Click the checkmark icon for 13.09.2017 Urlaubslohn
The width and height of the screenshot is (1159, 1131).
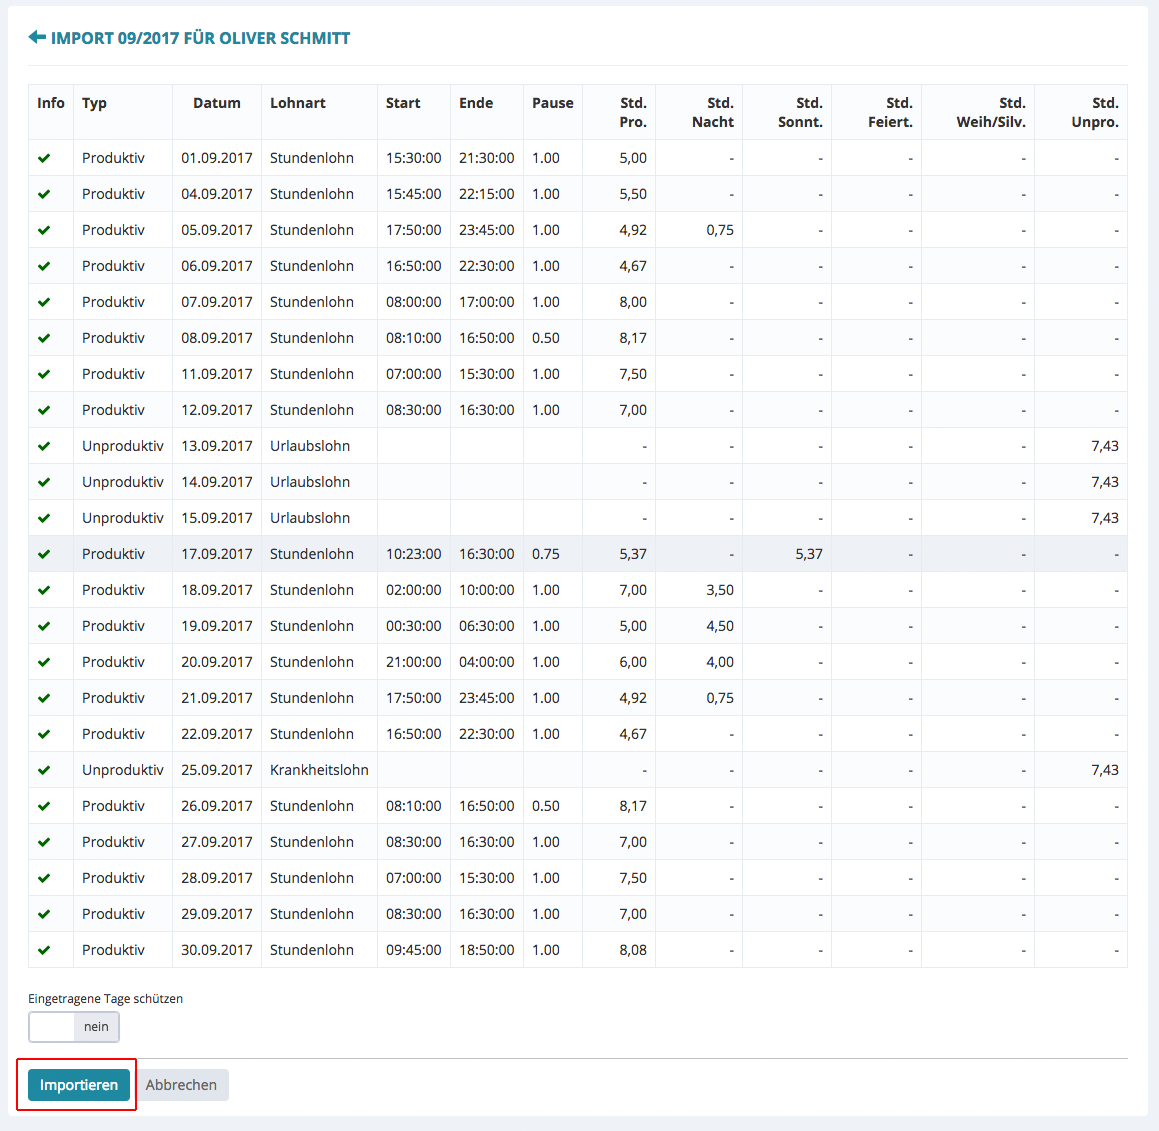44,446
